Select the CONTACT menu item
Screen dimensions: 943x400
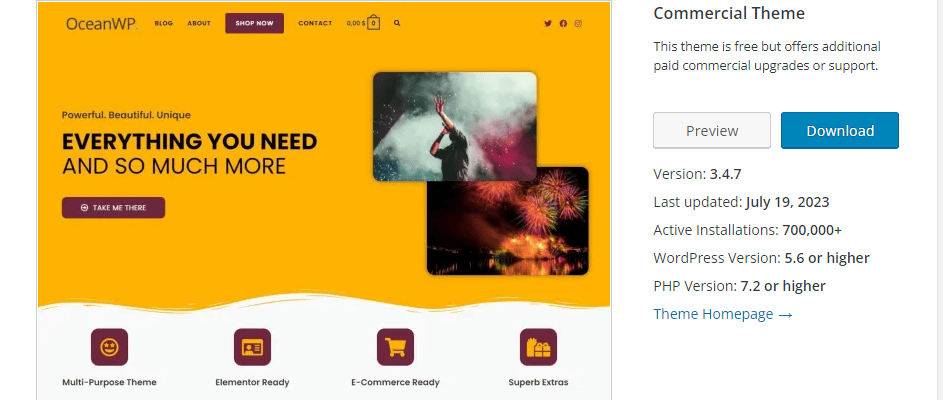315,23
